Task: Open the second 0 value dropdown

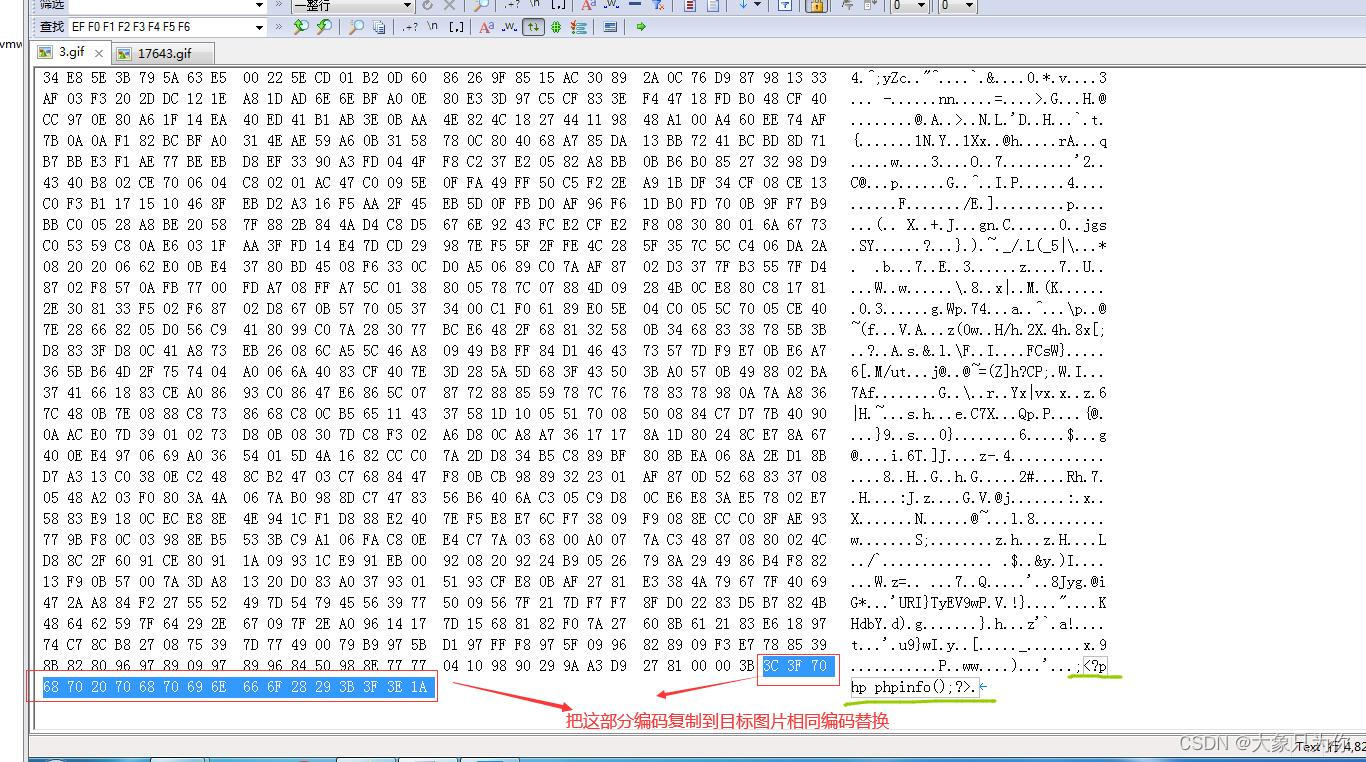Action: coord(970,5)
